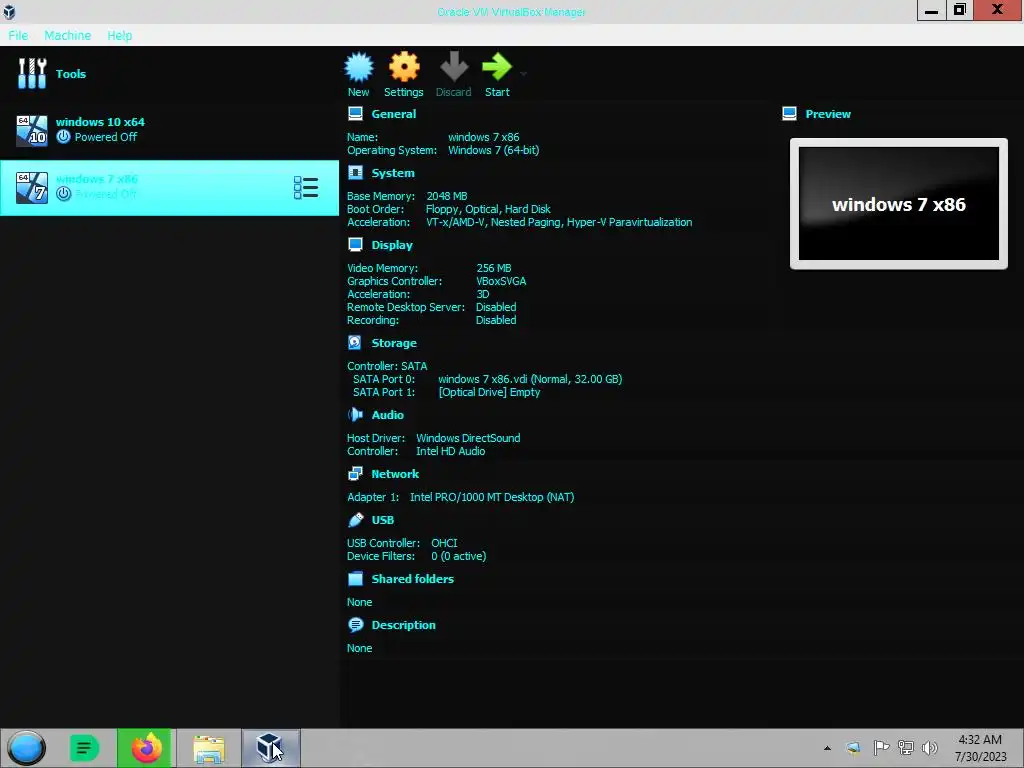This screenshot has height=768, width=1024.
Task: Open the Storage section header
Action: coord(394,343)
